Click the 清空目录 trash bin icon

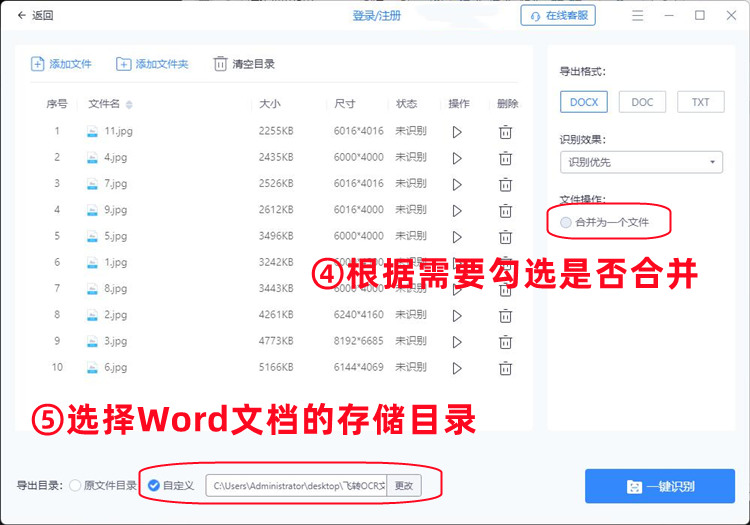pos(220,64)
